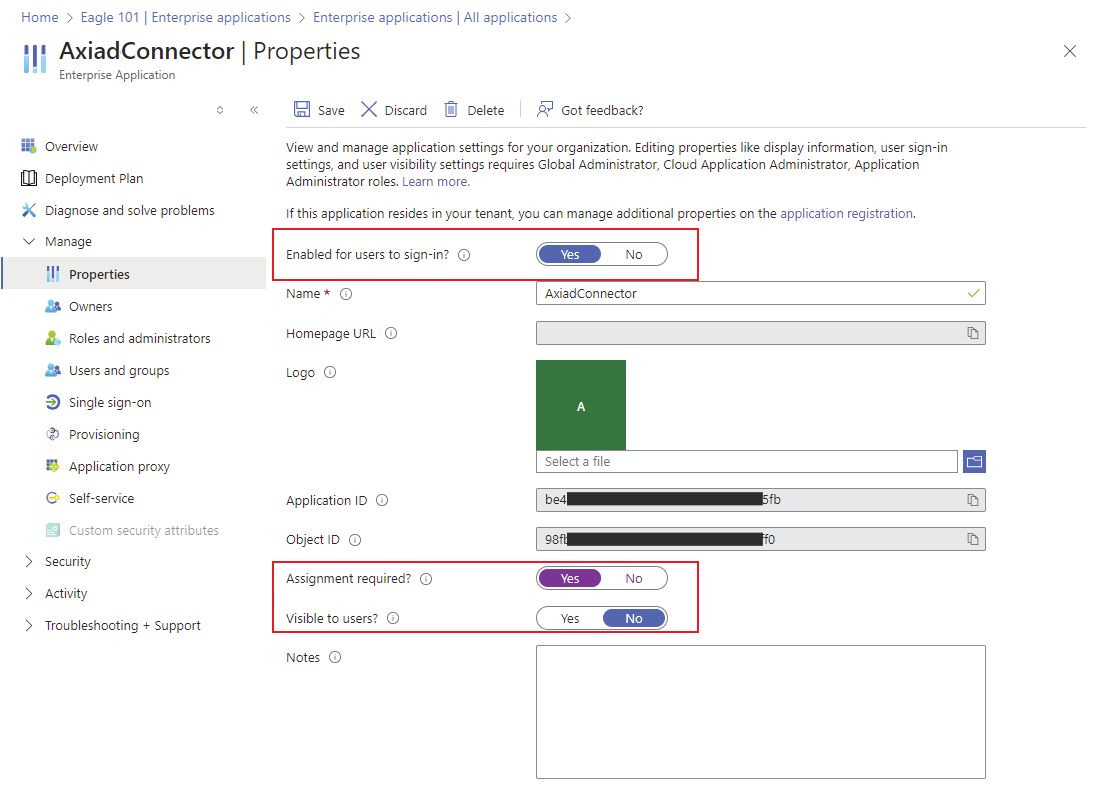Click the Name input field
Viewport: 1105px width, 797px height.
(x=760, y=293)
